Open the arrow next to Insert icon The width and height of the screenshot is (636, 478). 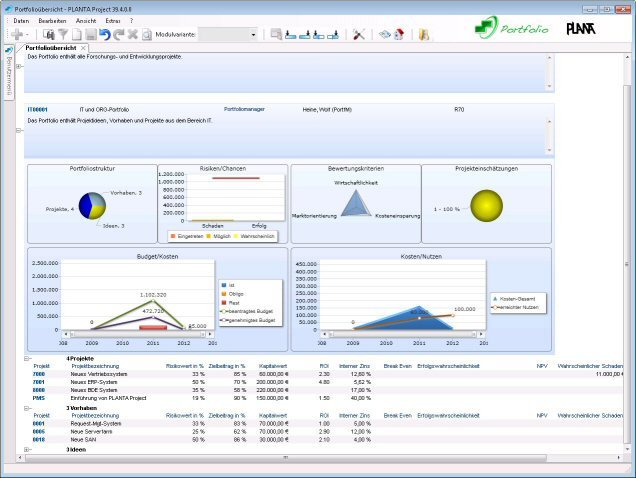pyautogui.click(x=27, y=35)
